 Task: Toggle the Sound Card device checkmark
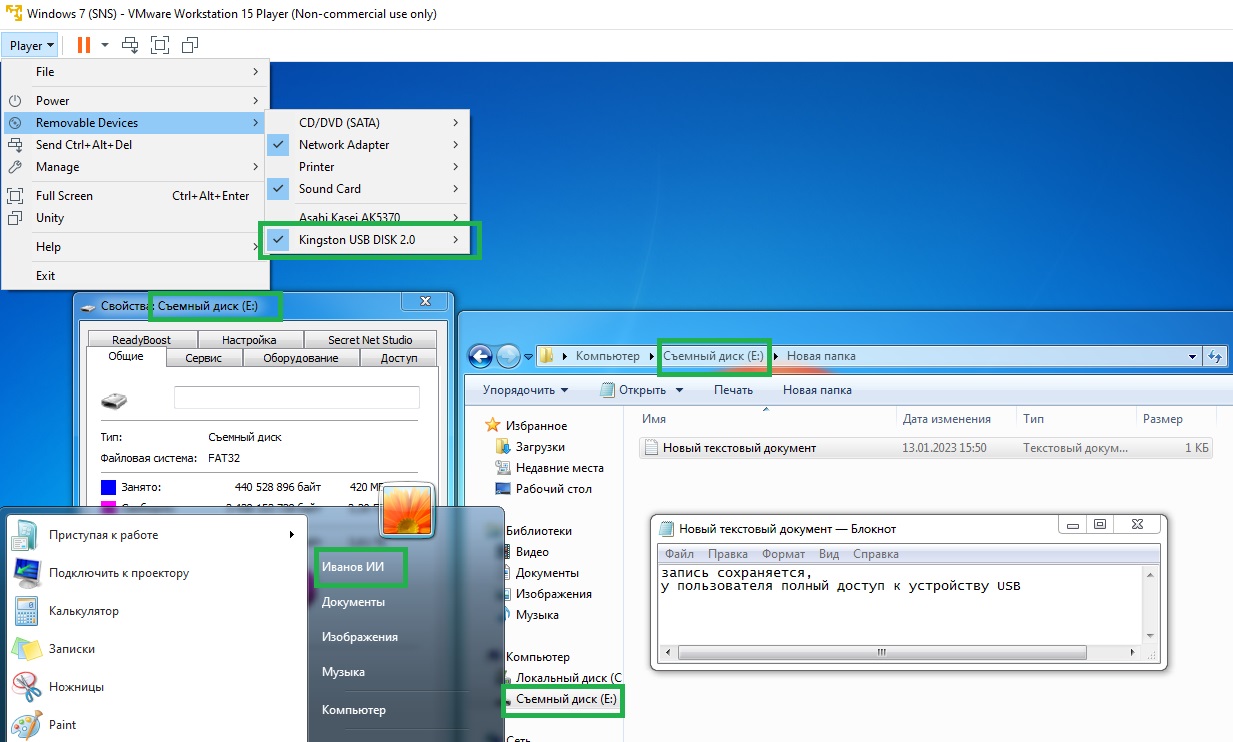point(329,189)
